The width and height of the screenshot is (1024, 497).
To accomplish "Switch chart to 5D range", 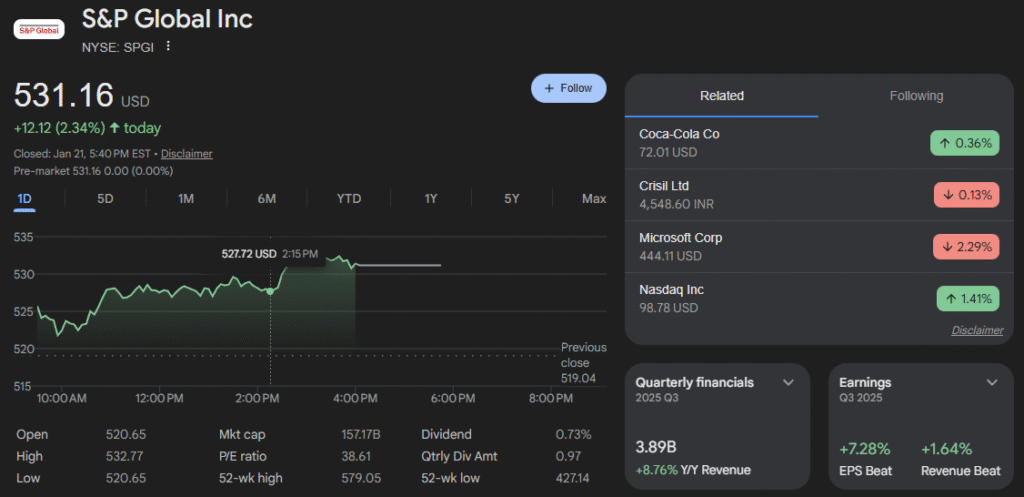I will click(x=105, y=199).
